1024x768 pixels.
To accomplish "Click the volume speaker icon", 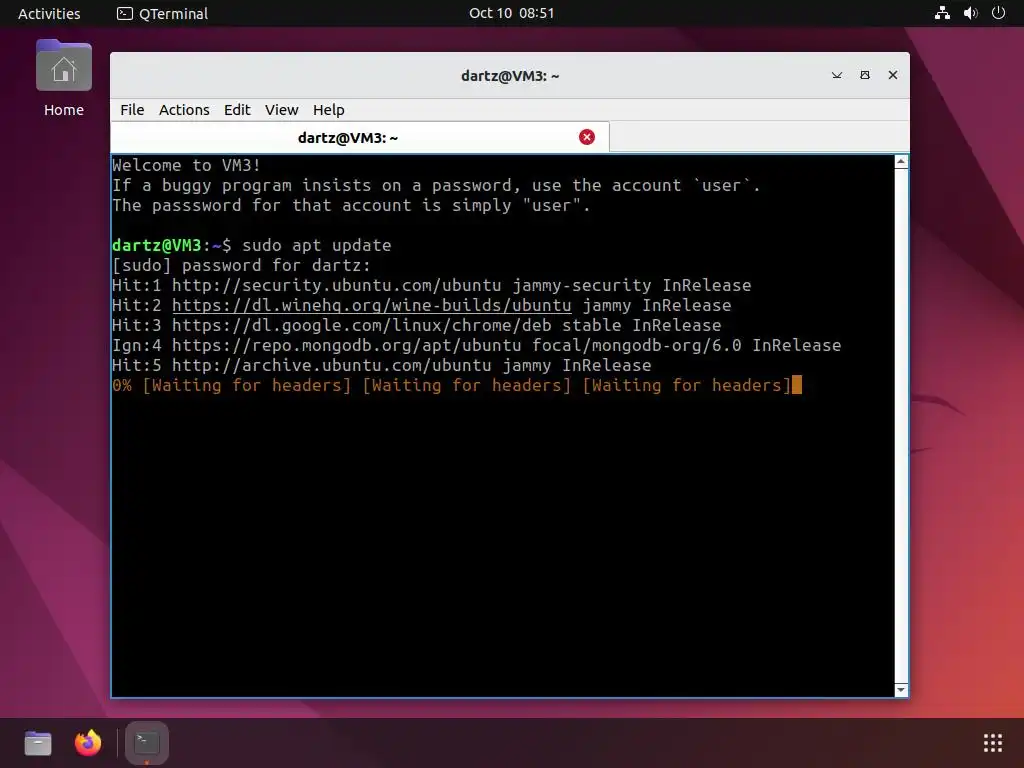I will [970, 13].
